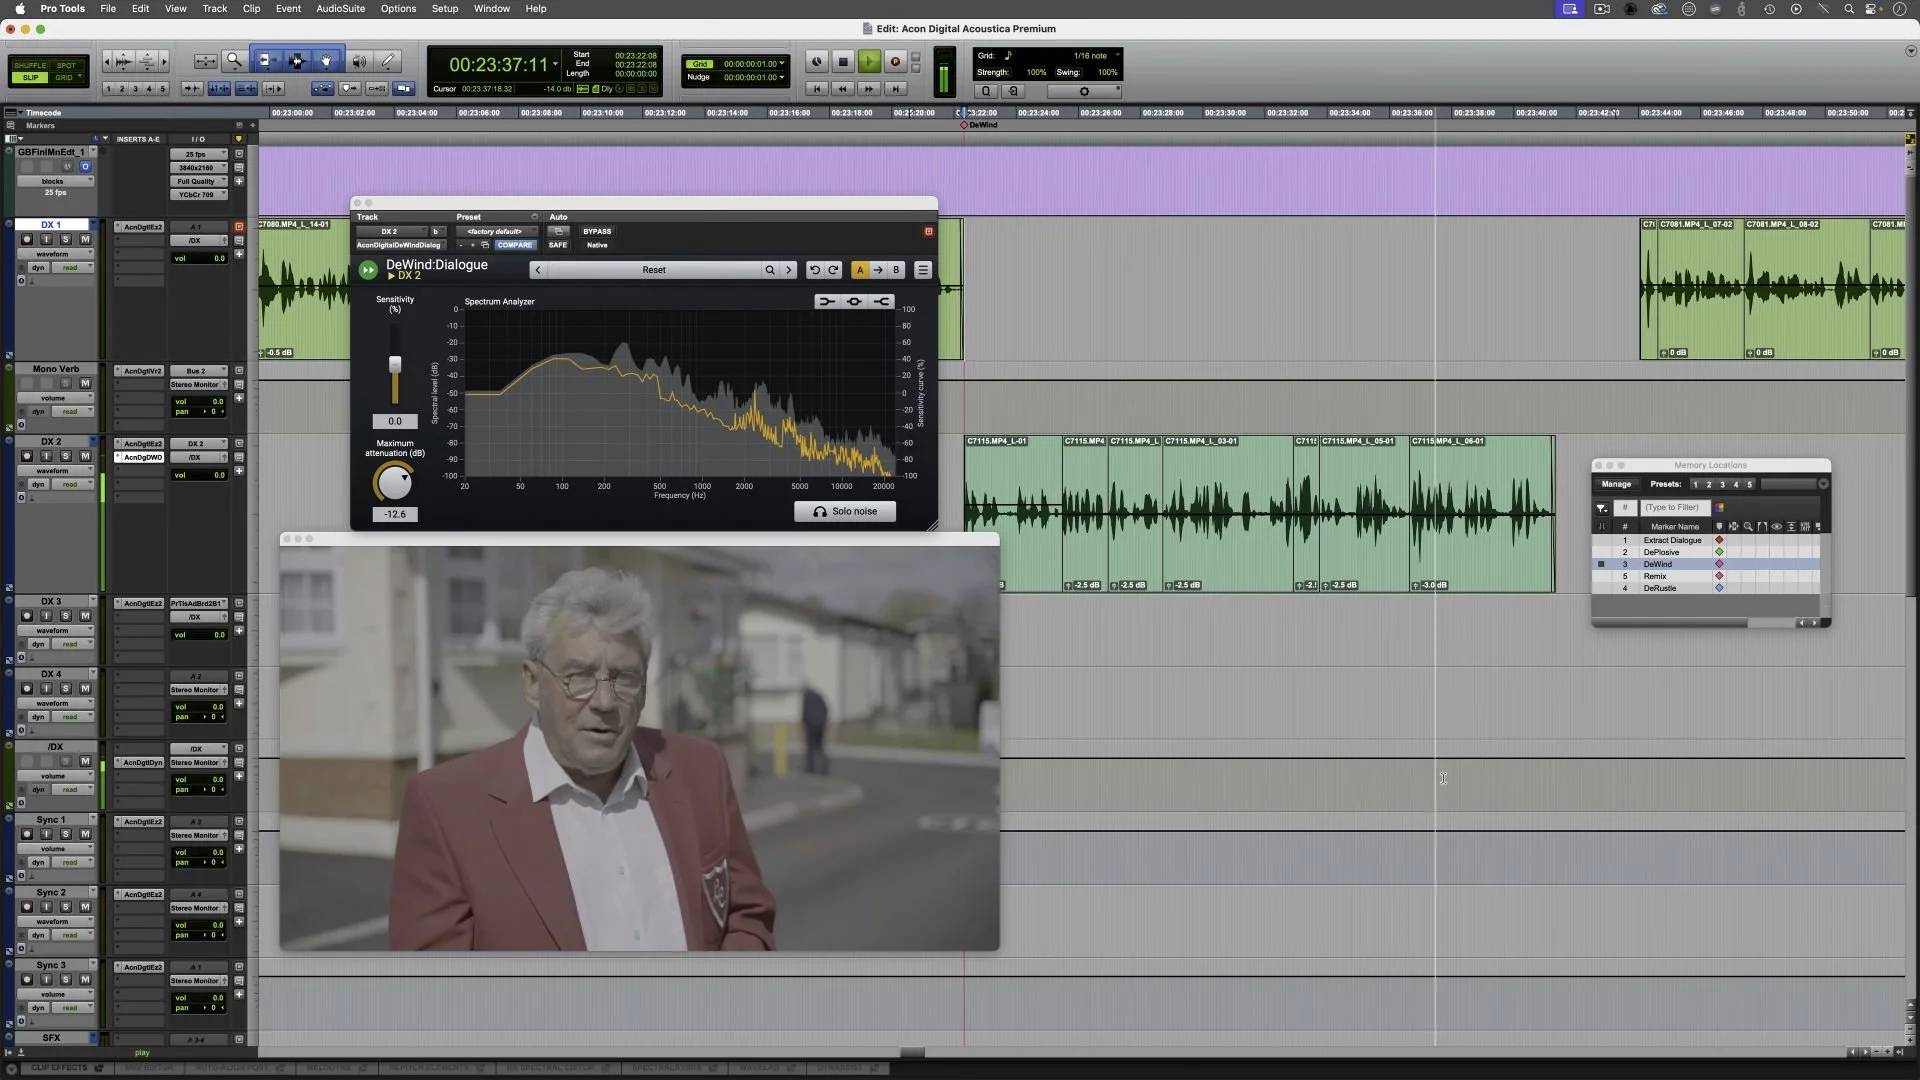Mute the DX 2 track
The image size is (1920, 1080).
[85, 456]
